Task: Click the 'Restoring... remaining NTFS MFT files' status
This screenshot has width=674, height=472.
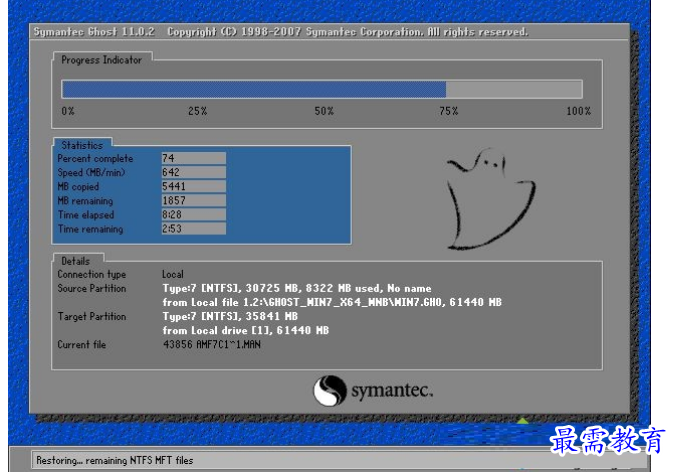Action: point(115,460)
